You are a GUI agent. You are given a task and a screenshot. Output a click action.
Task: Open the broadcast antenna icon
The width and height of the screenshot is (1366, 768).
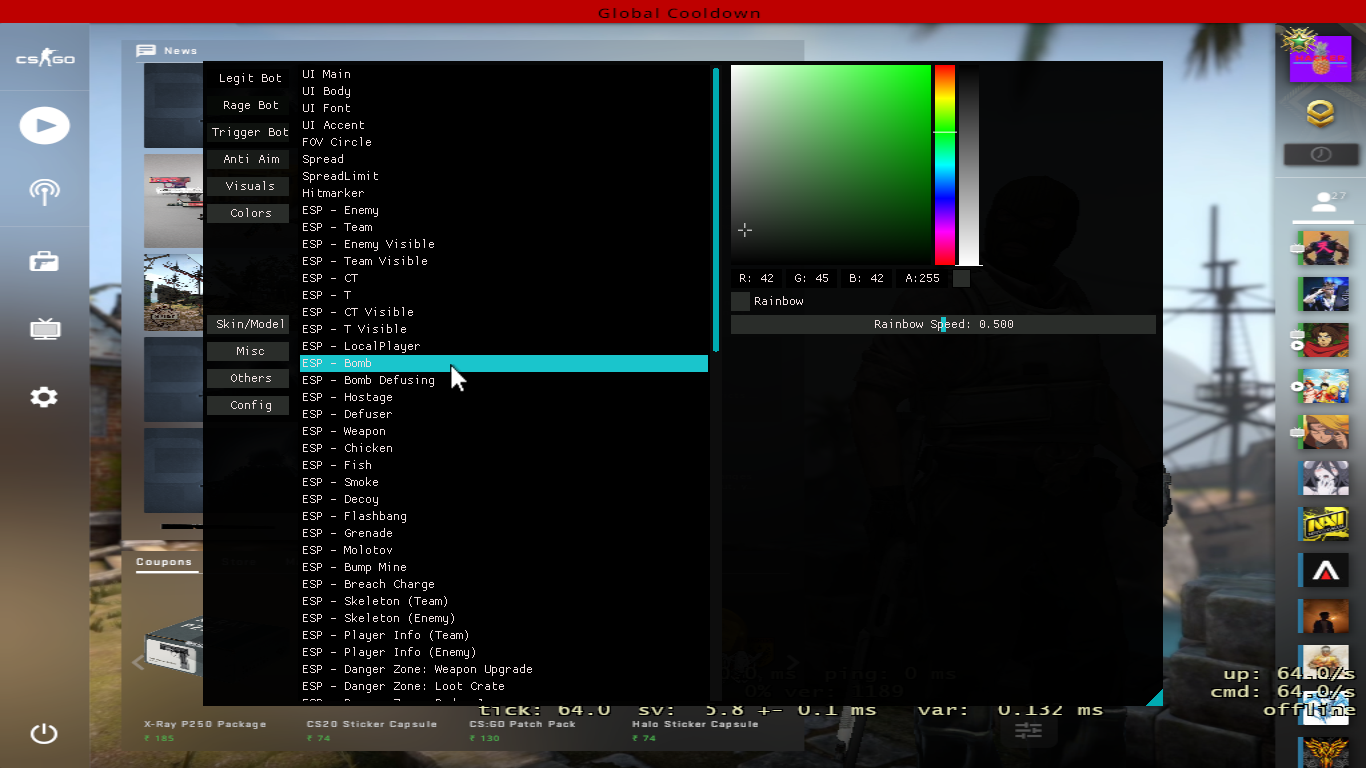click(x=45, y=192)
